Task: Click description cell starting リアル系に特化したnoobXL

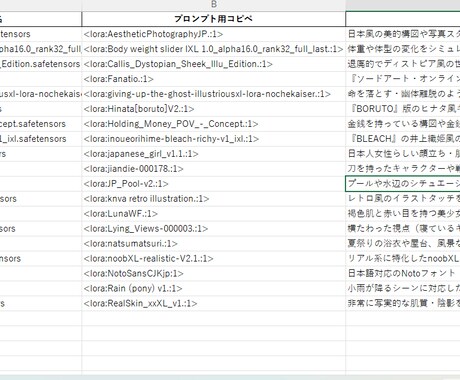Action: [x=403, y=259]
